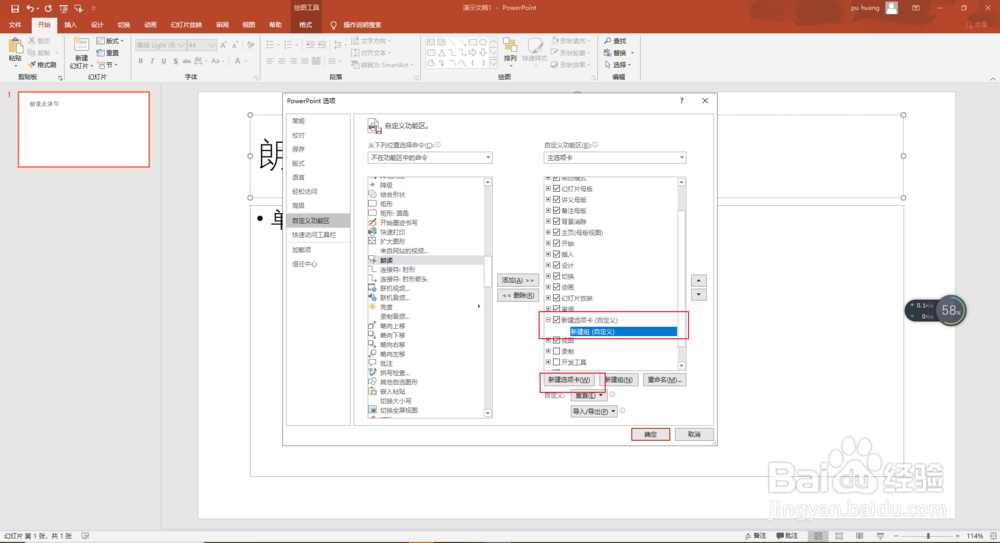The height and width of the screenshot is (543, 1000).
Task: Confirm the dialog with 确定
Action: pyautogui.click(x=651, y=435)
